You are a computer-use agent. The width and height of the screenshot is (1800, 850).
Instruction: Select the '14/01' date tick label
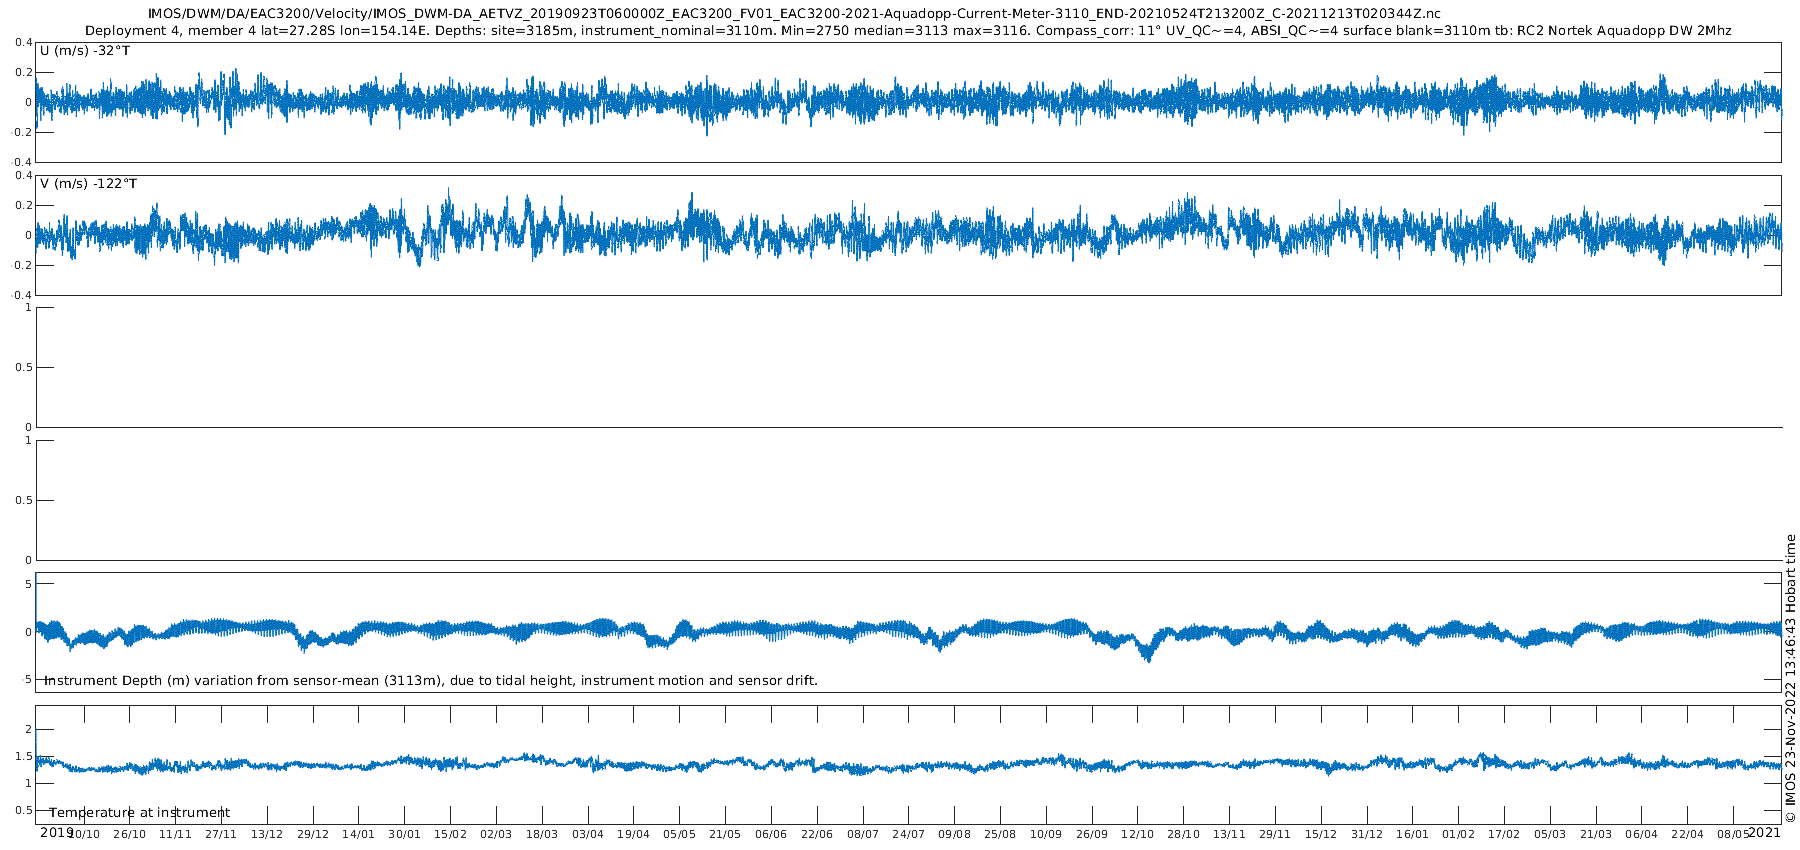358,834
